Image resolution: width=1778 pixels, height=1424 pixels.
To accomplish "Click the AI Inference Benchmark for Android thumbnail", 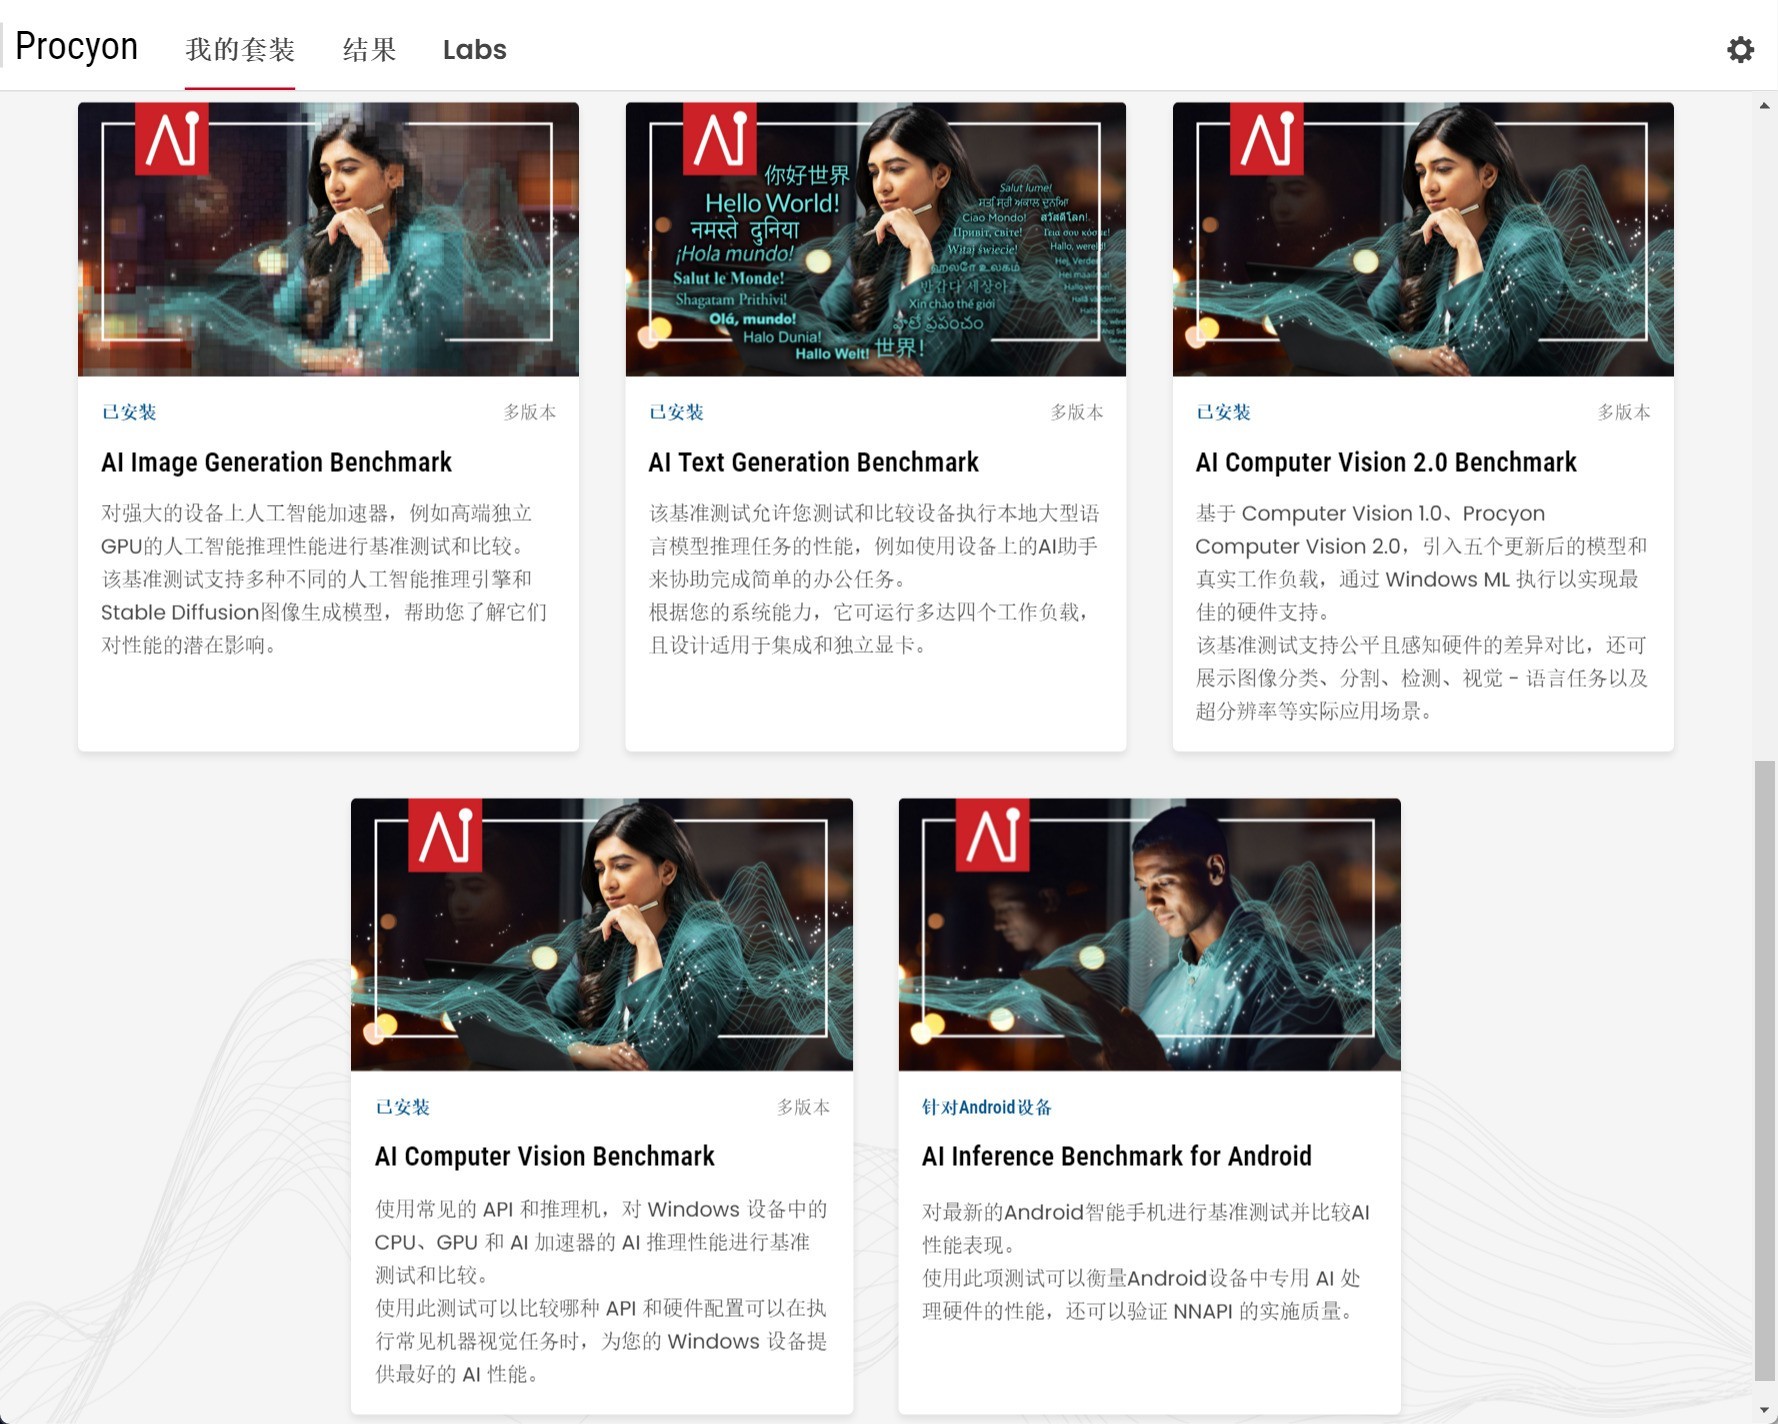I will tap(1149, 934).
